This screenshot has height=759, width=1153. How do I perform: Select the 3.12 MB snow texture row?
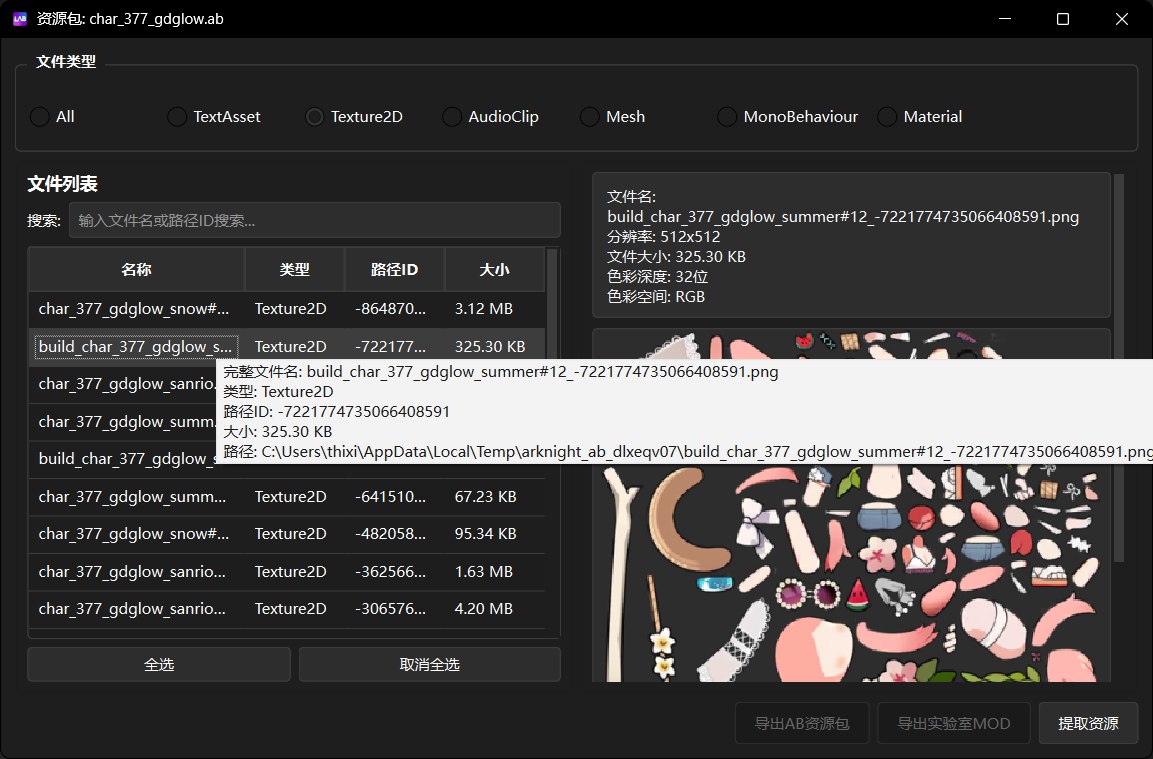click(x=135, y=309)
